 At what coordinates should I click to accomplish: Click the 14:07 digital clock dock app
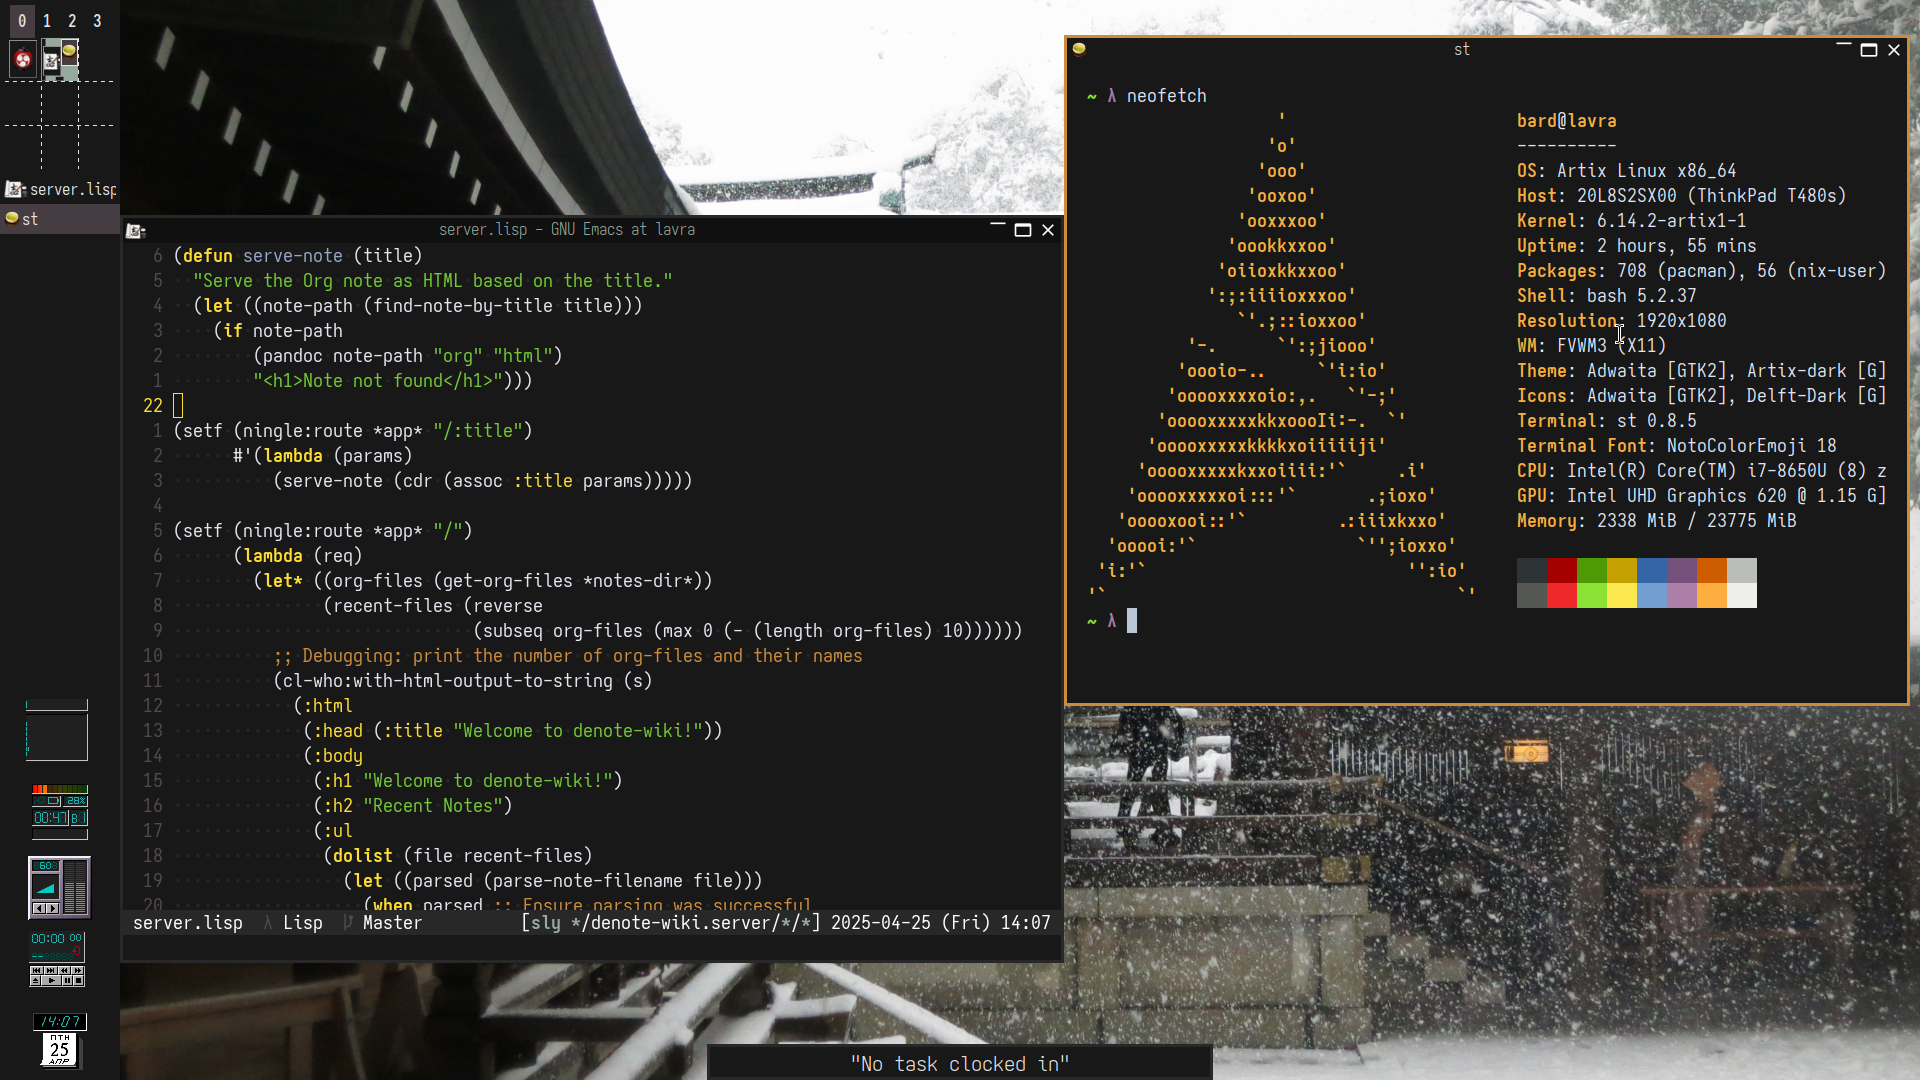click(59, 1021)
